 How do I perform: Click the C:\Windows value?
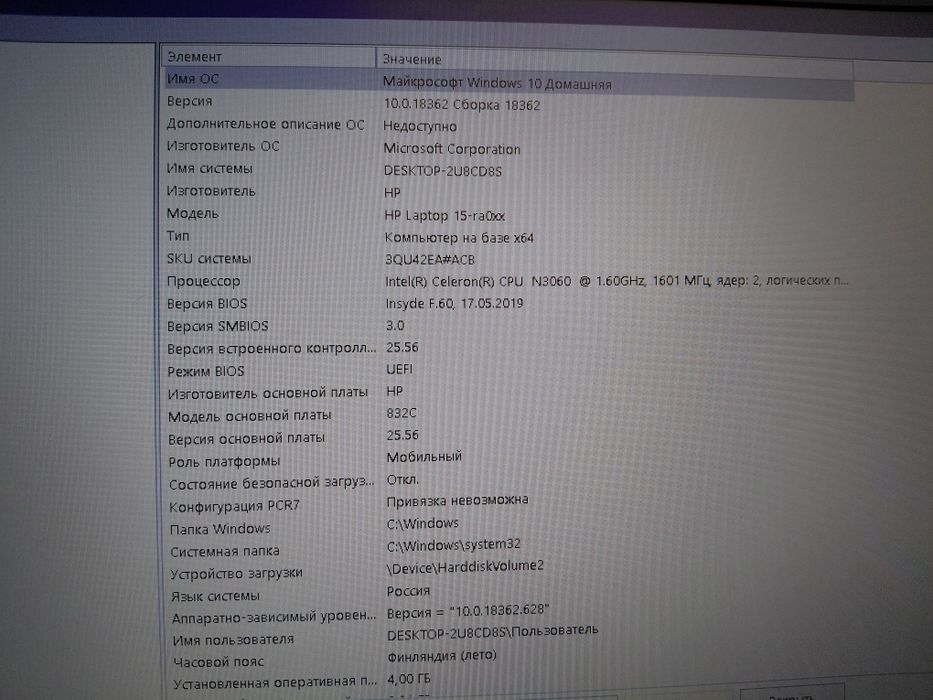[x=423, y=524]
